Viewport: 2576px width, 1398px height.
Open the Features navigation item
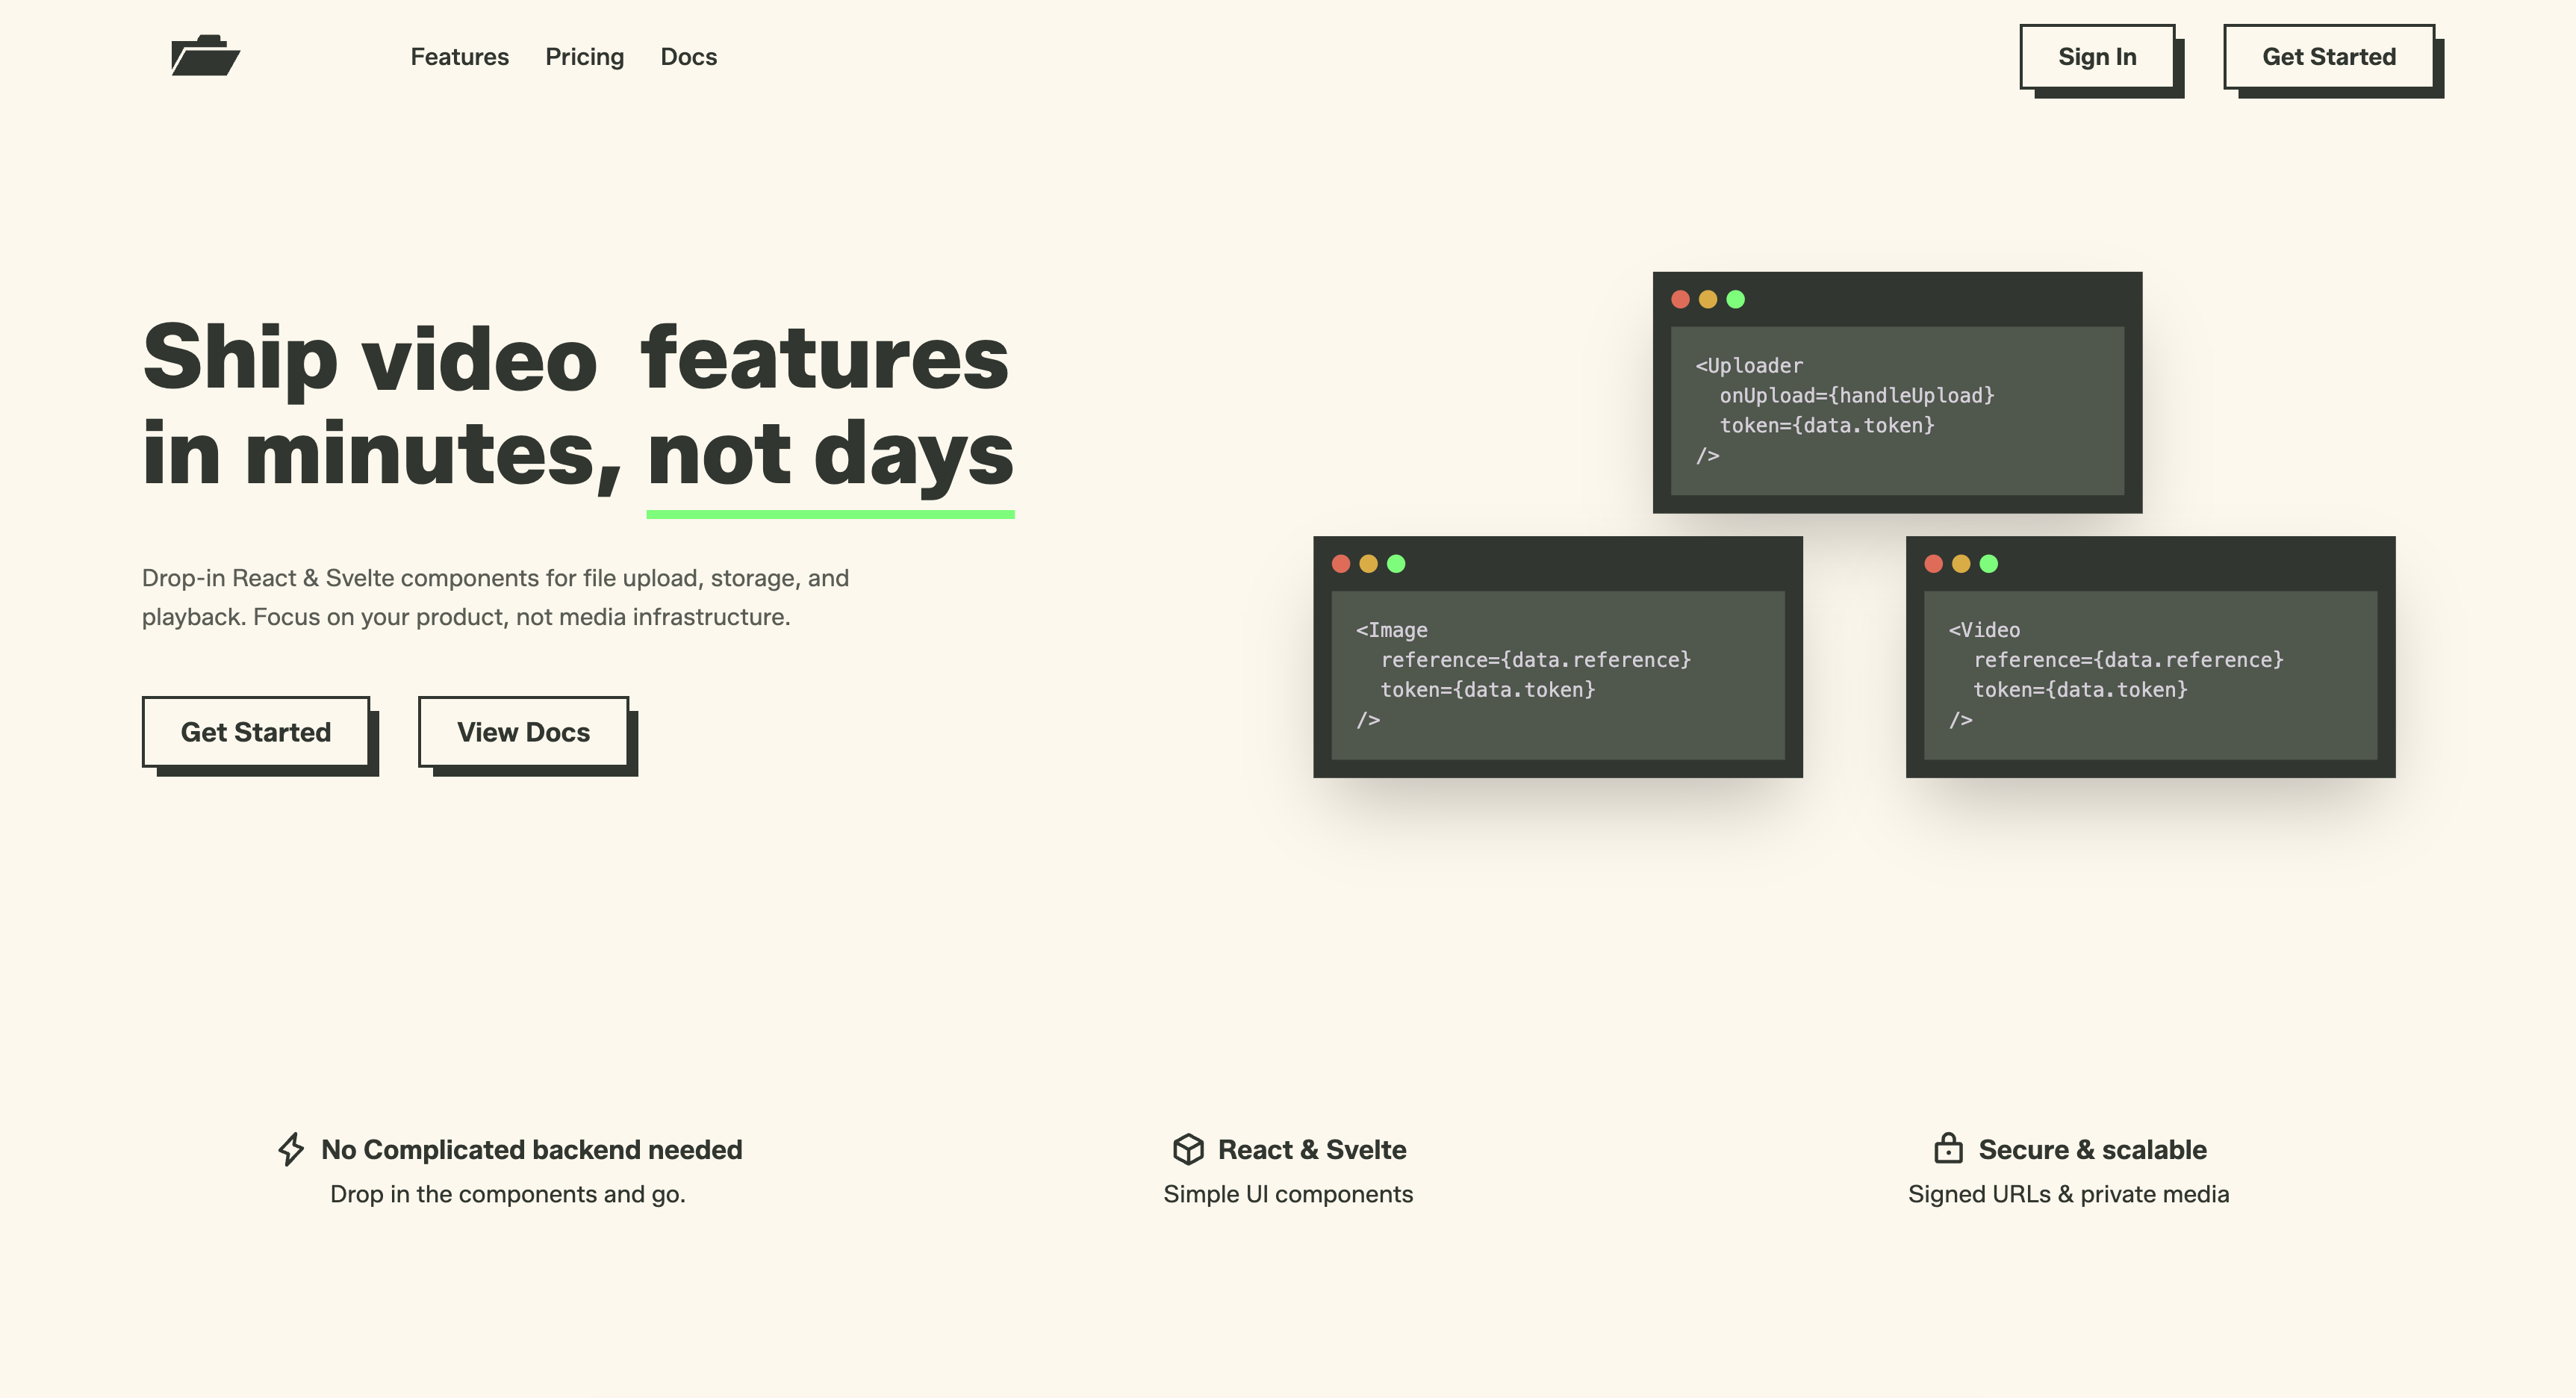coord(459,57)
